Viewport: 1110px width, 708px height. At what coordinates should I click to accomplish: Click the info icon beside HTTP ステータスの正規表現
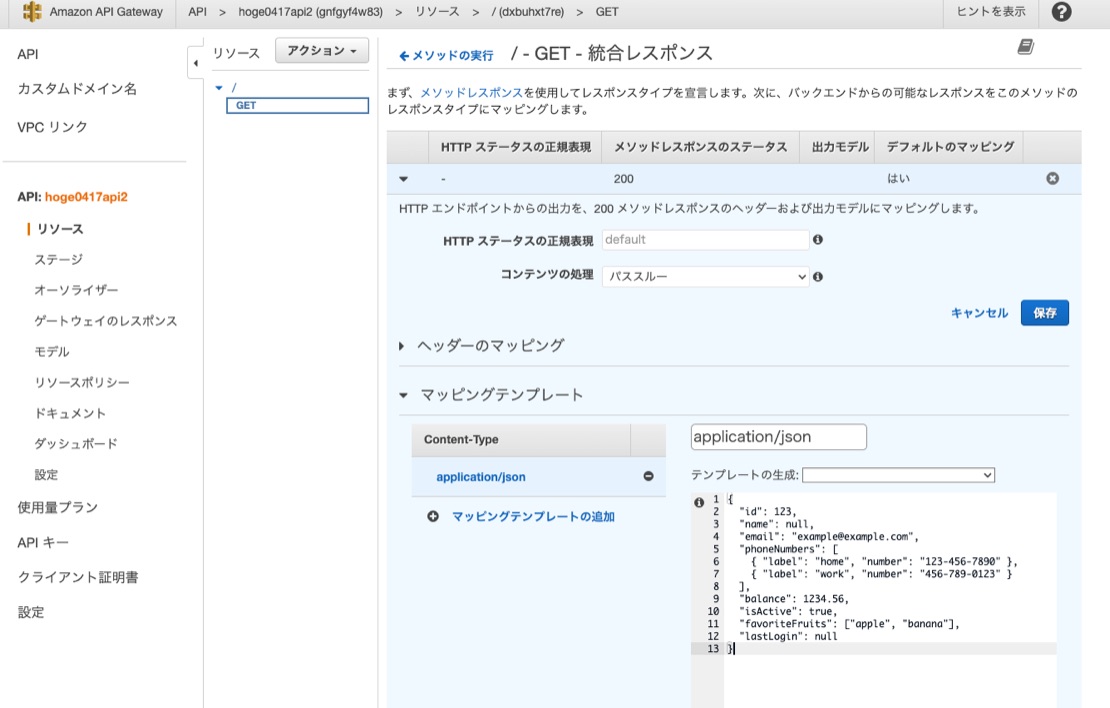coord(820,239)
